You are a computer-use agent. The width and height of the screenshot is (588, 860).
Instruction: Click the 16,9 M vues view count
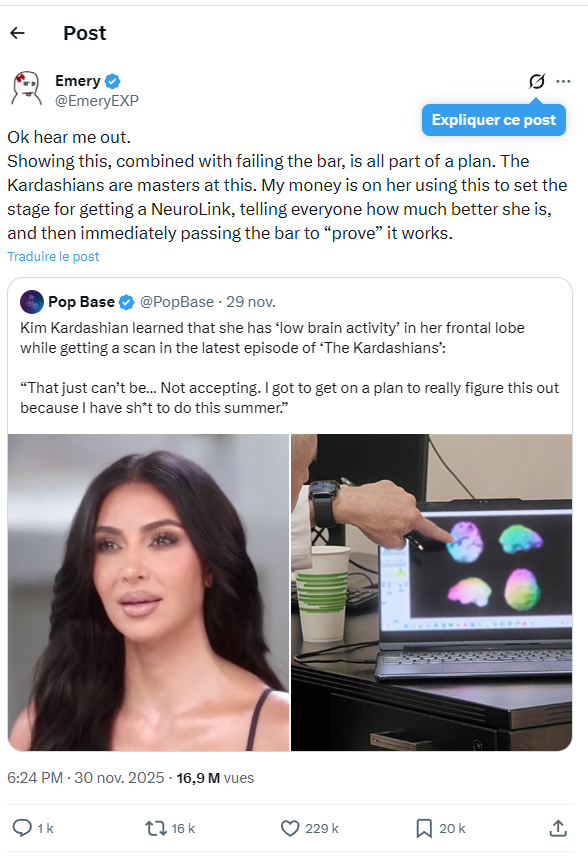point(215,778)
